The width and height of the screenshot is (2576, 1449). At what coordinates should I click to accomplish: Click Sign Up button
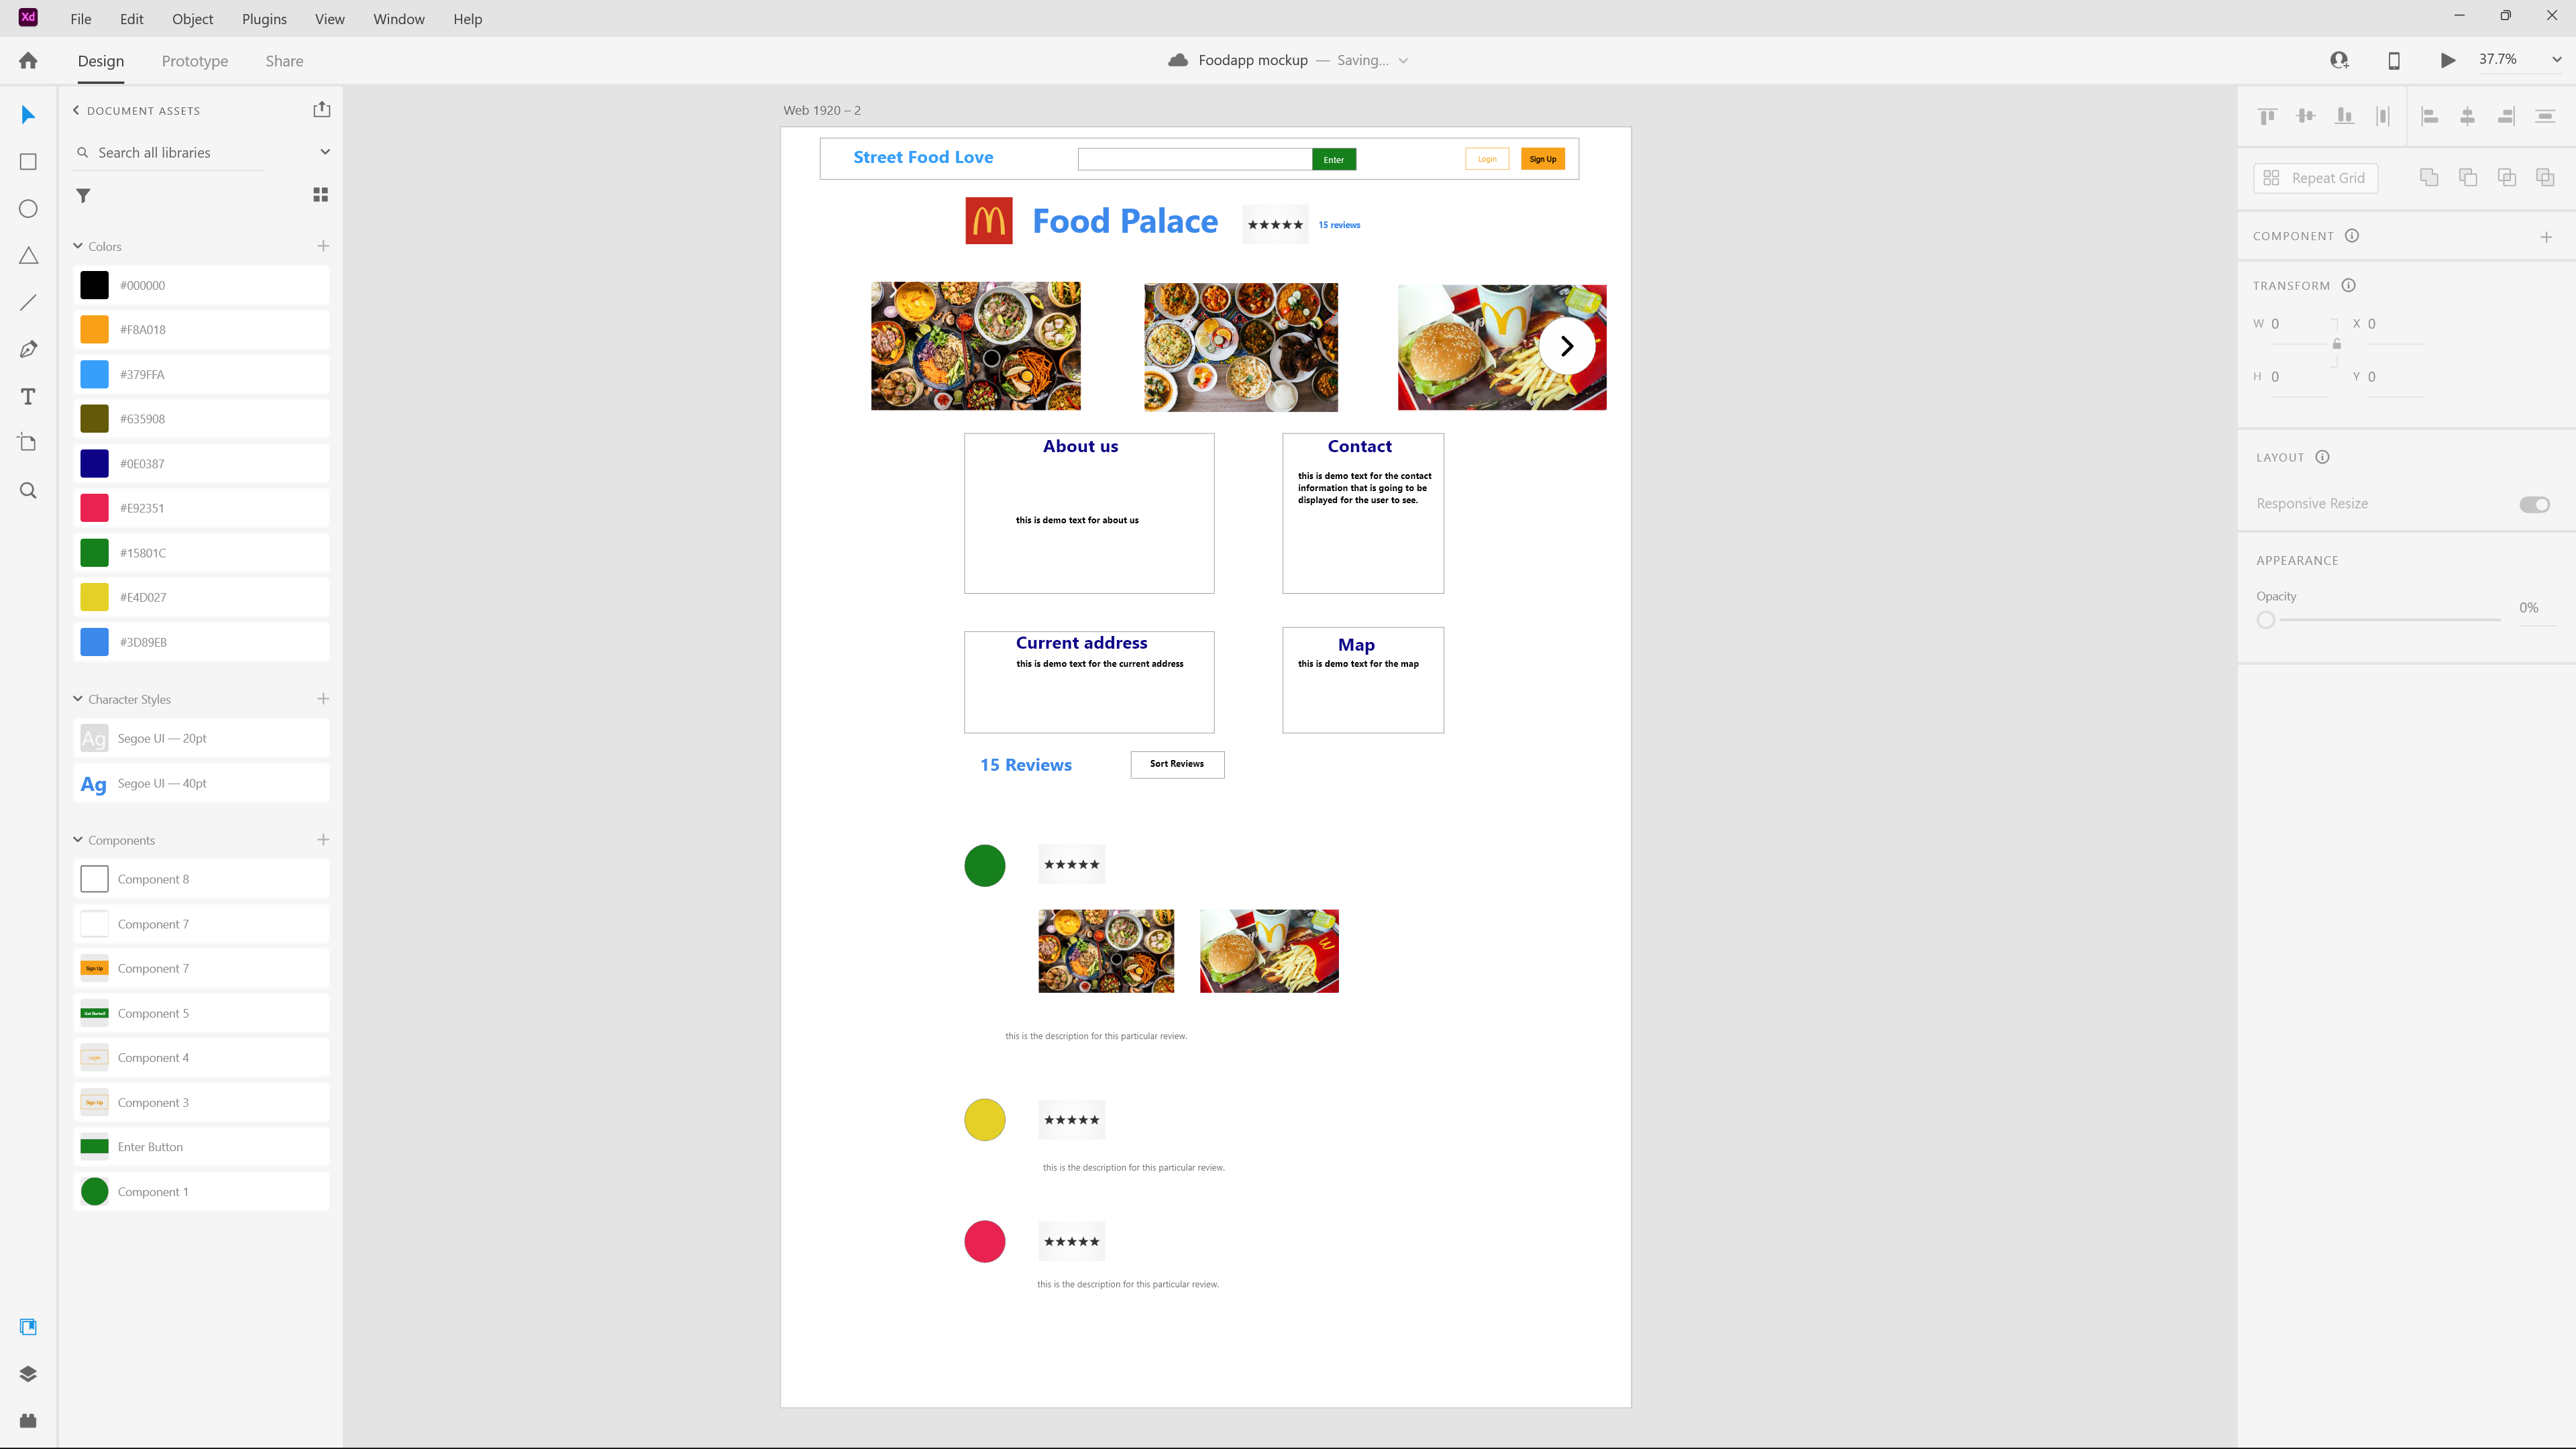[1543, 158]
